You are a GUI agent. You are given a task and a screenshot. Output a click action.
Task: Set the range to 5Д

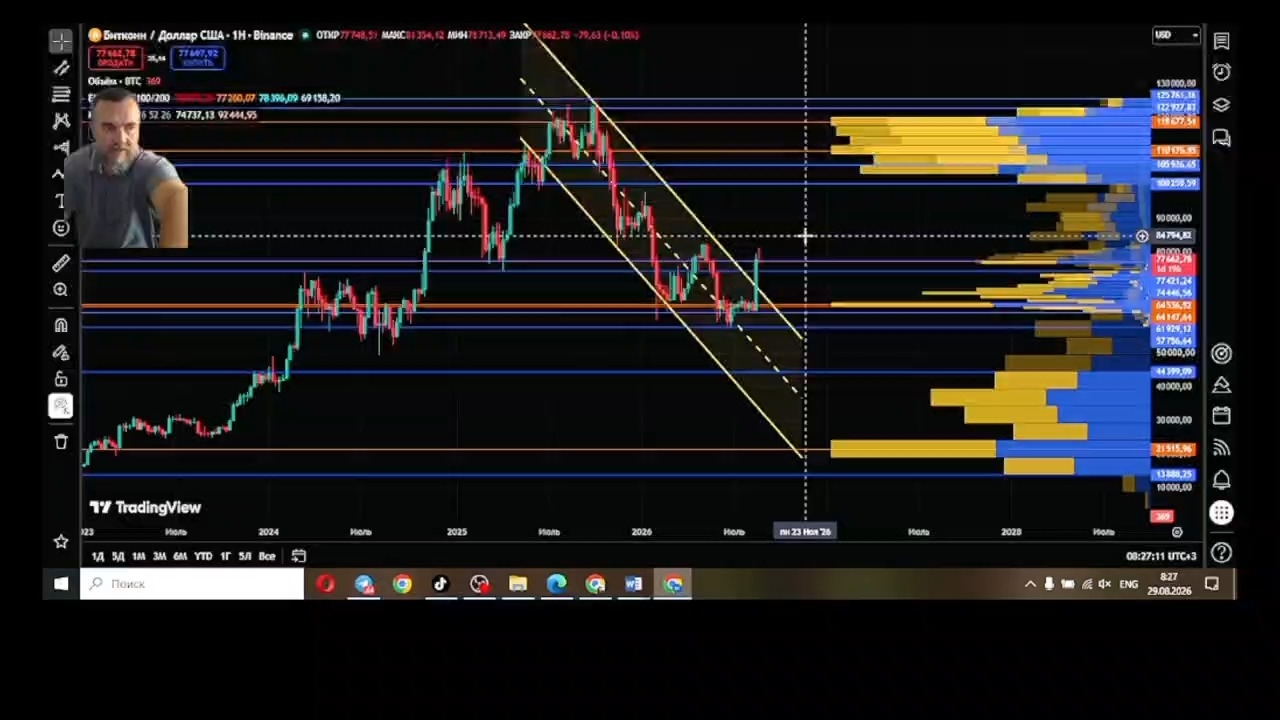pyautogui.click(x=118, y=556)
